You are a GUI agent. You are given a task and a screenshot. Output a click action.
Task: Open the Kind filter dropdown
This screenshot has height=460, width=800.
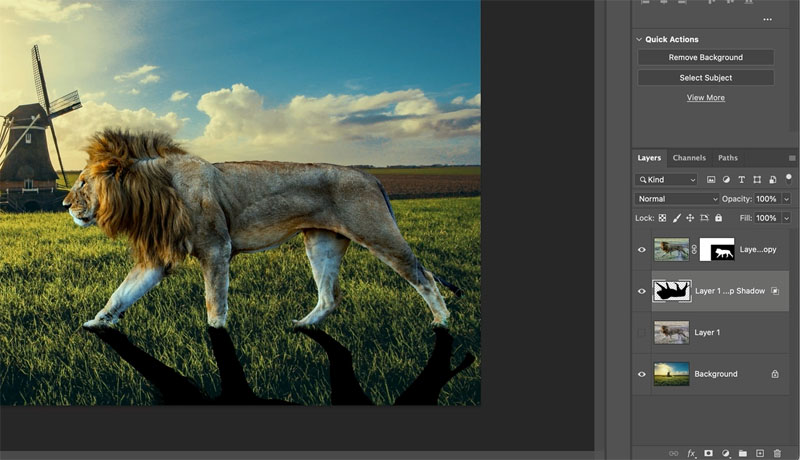click(666, 180)
